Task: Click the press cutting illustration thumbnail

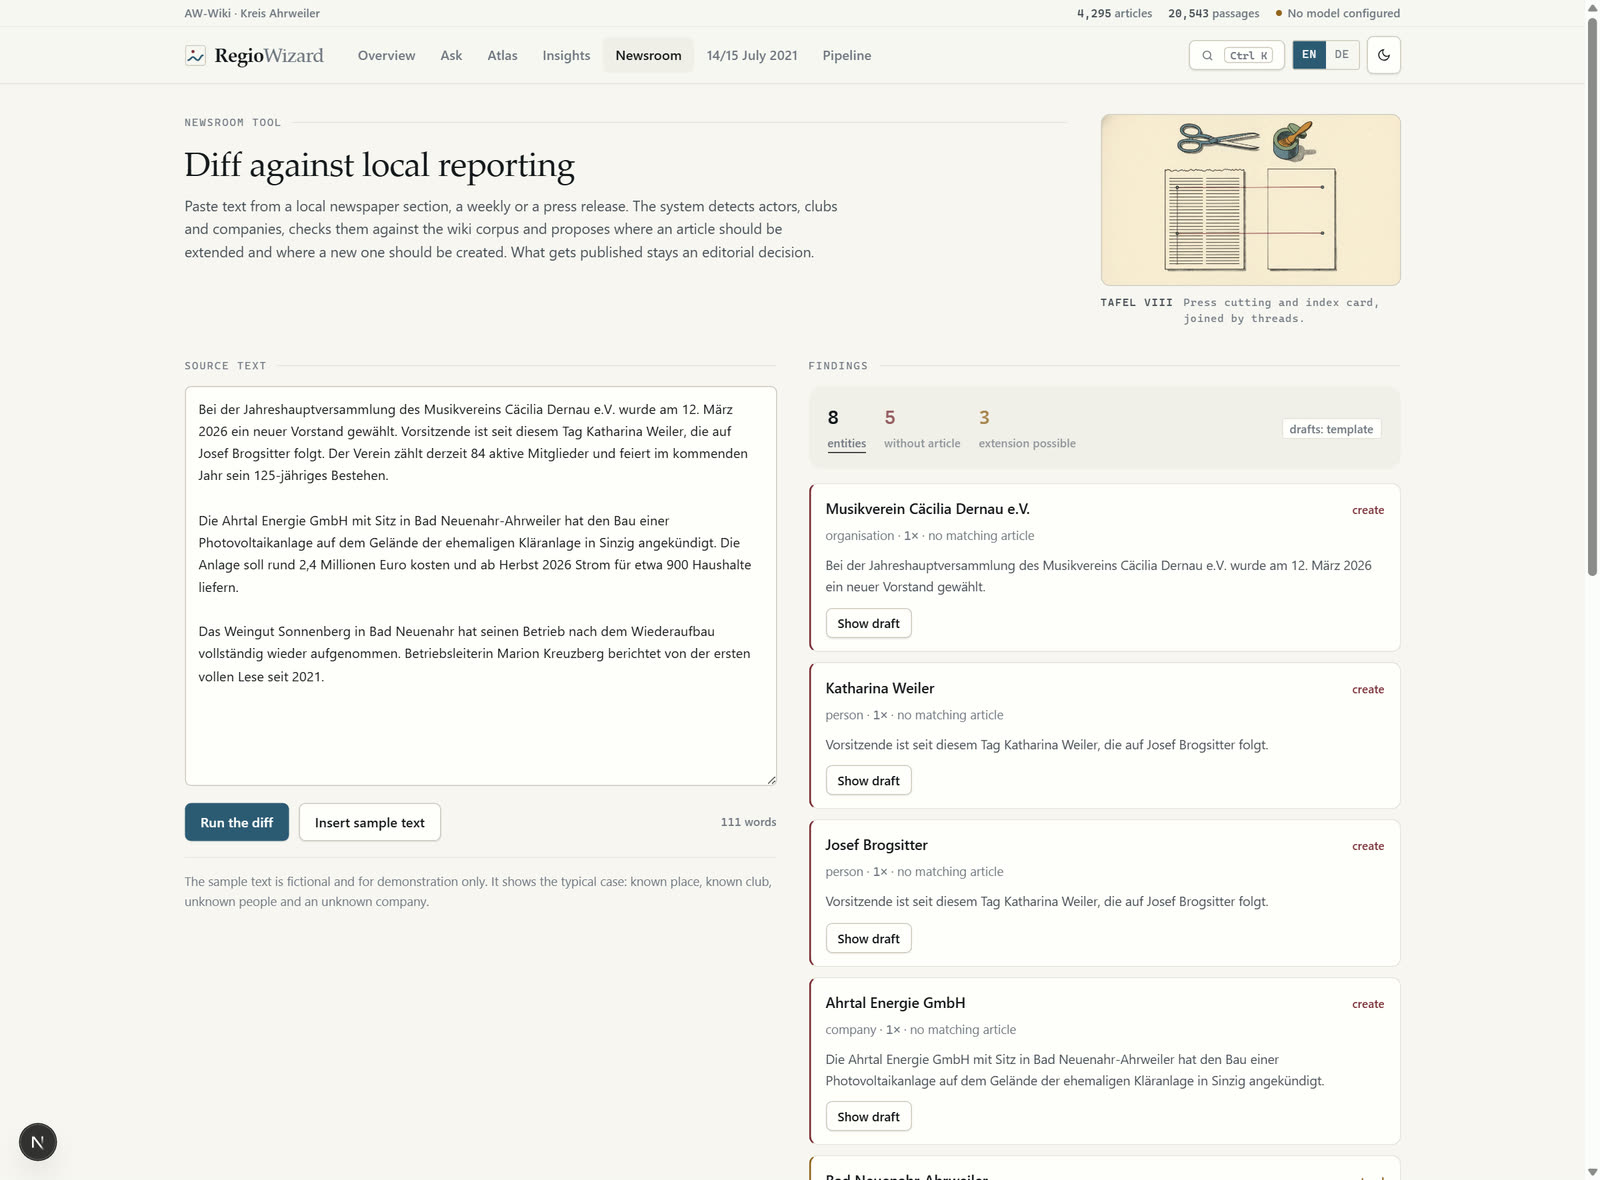Action: click(x=1250, y=200)
